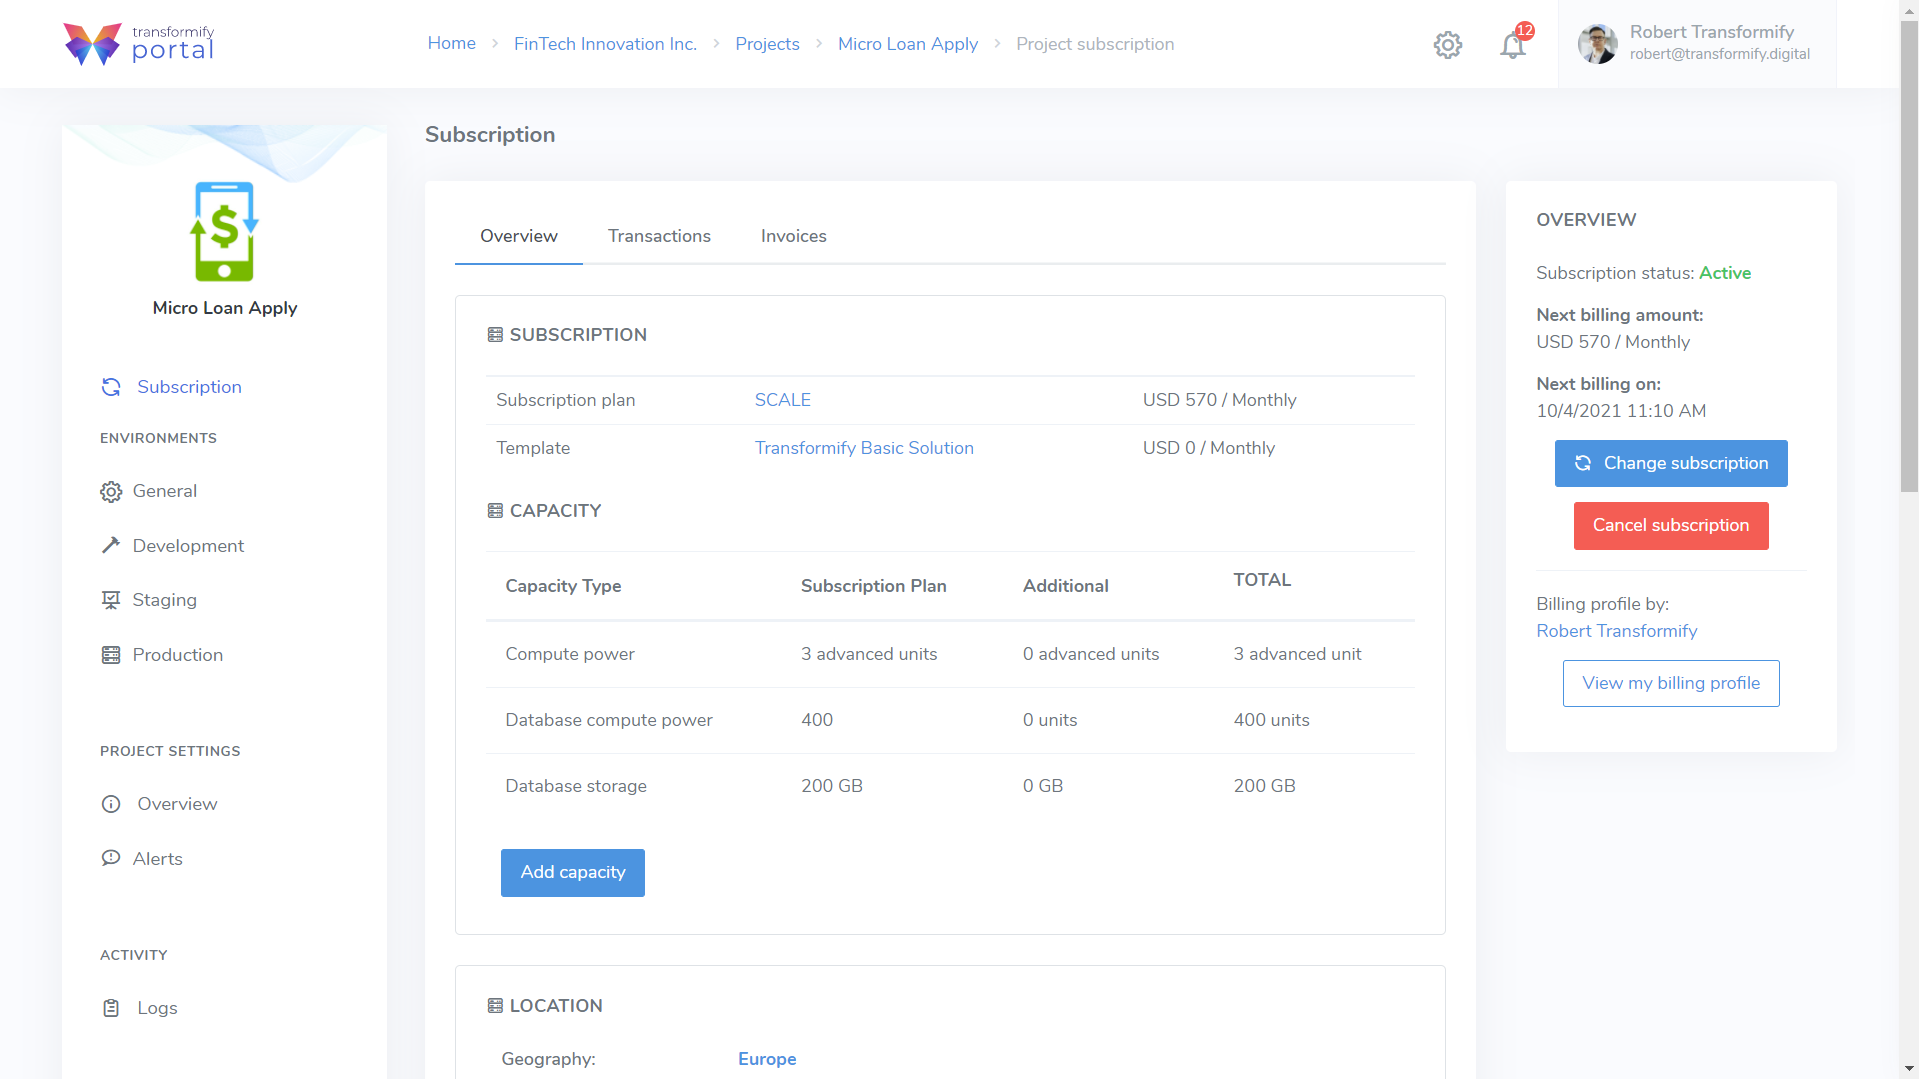Click the Production server icon
The width and height of the screenshot is (1919, 1079).
pos(111,655)
